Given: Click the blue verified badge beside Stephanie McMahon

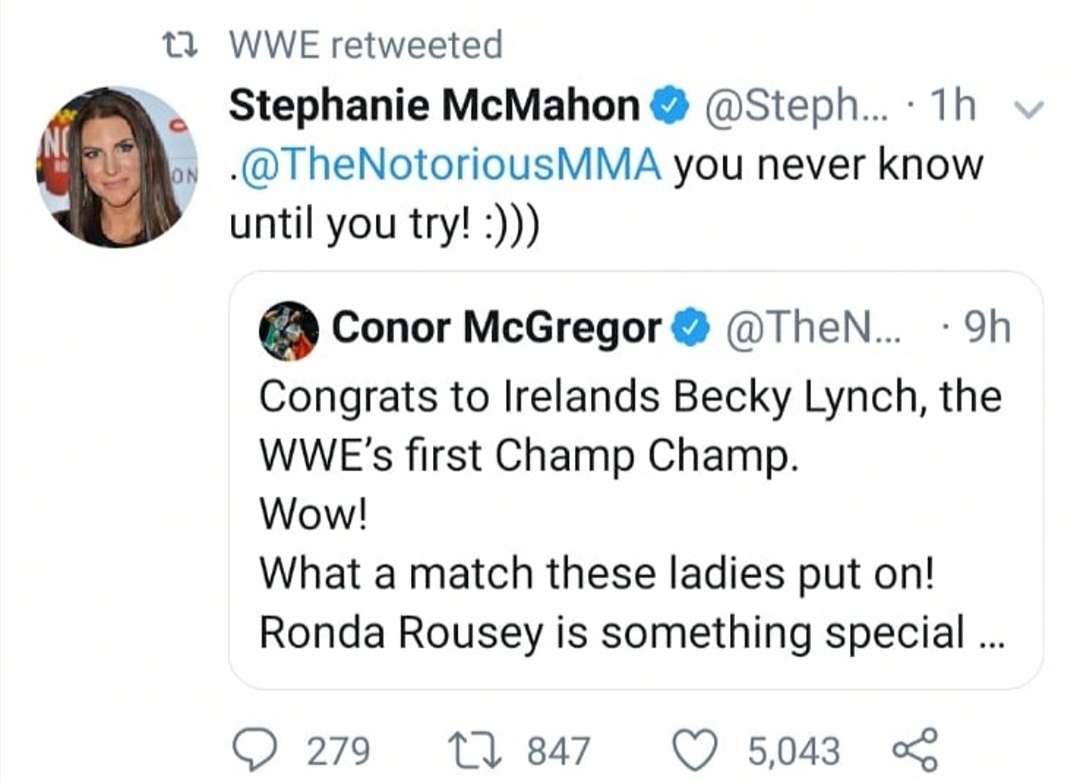Looking at the screenshot, I should pyautogui.click(x=669, y=107).
